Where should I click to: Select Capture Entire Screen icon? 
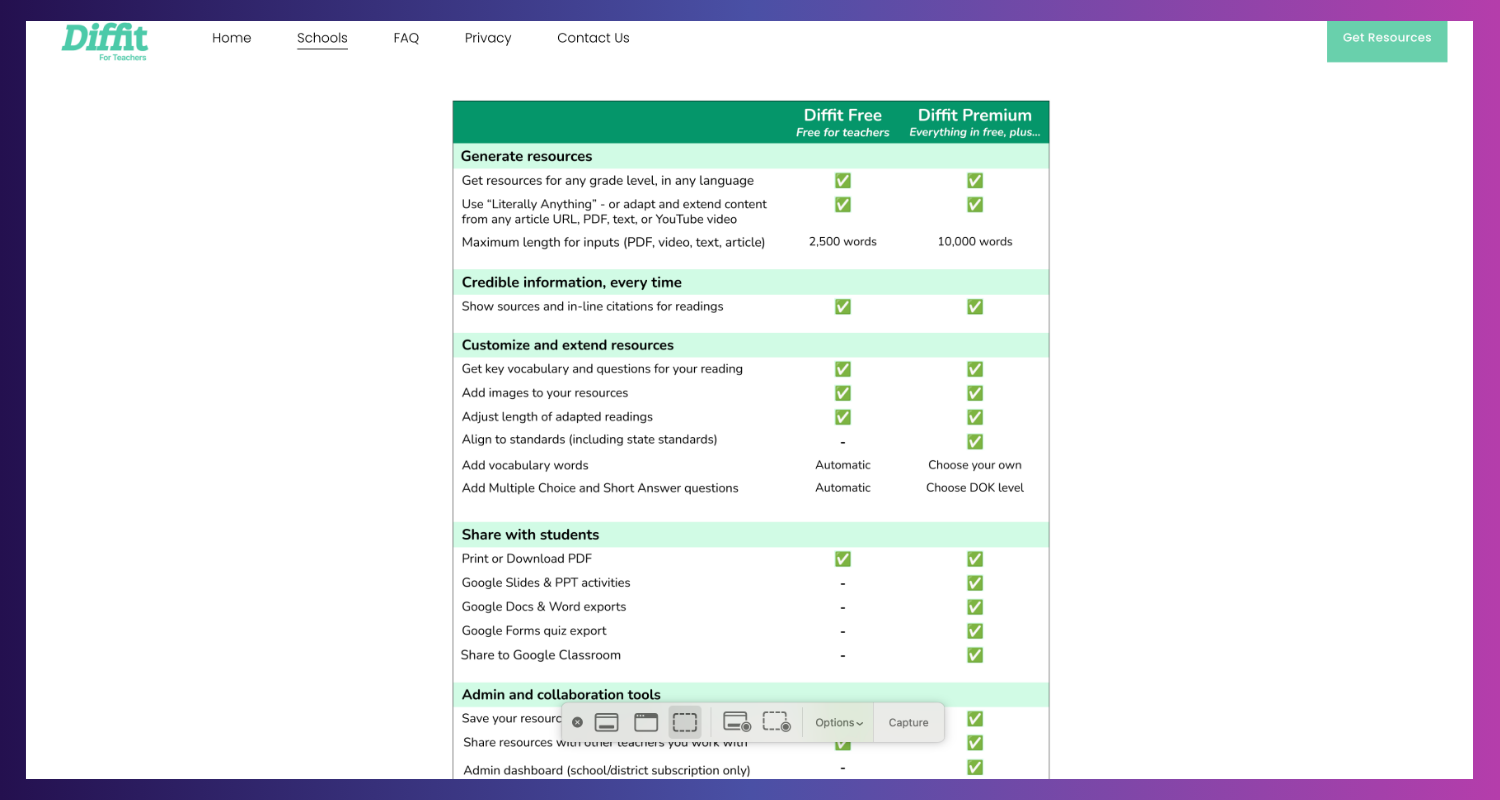coord(606,722)
